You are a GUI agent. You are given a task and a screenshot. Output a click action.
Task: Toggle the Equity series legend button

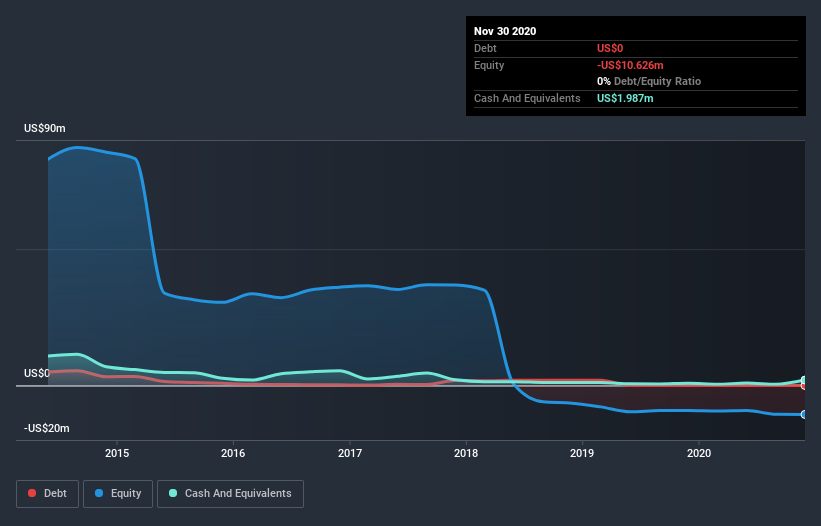[118, 494]
